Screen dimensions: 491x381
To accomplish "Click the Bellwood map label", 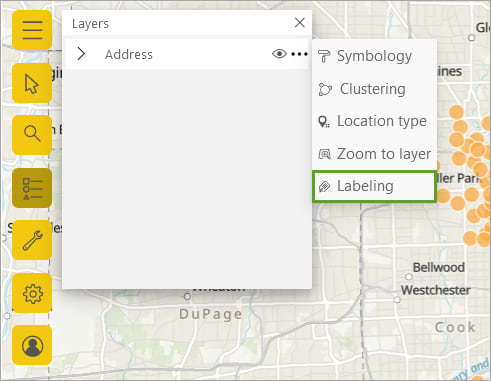I will 439,267.
